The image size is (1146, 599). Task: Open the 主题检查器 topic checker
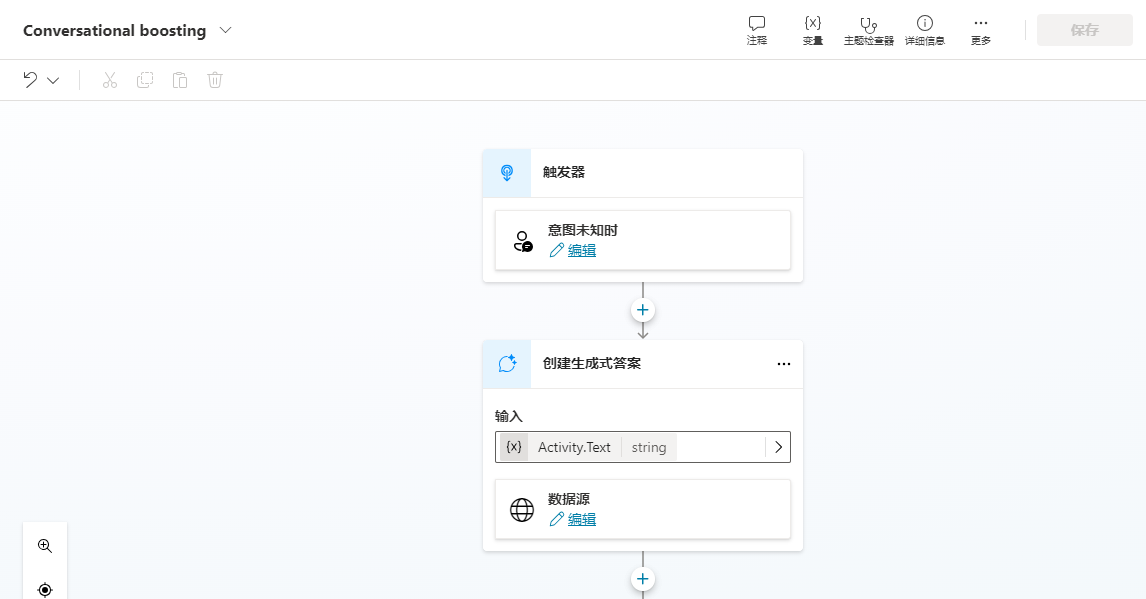[868, 31]
